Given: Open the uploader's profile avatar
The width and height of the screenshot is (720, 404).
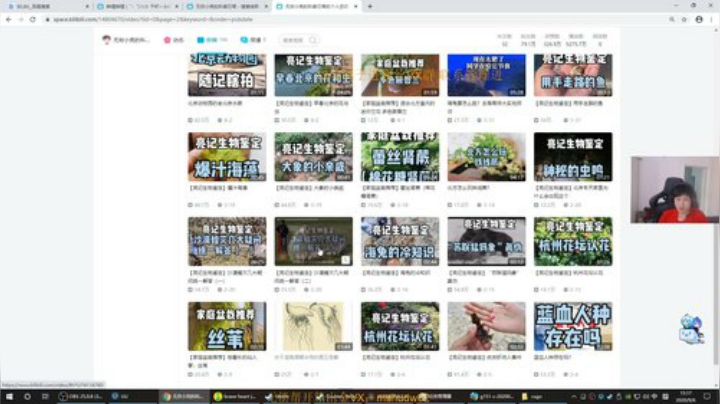Looking at the screenshot, I should (107, 40).
